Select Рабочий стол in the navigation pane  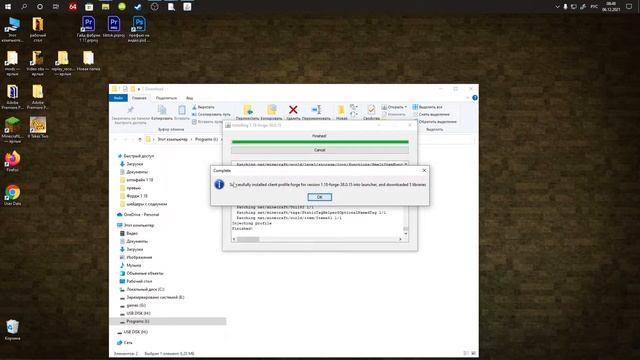click(x=139, y=281)
